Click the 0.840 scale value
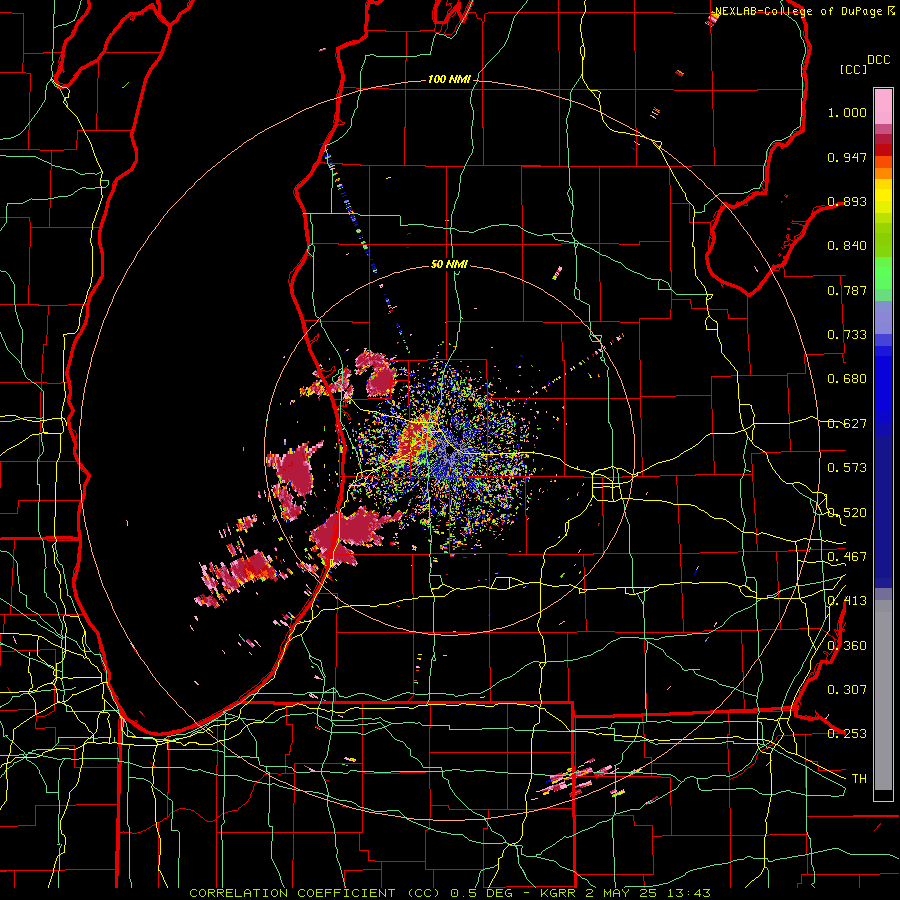This screenshot has width=900, height=900. tap(847, 246)
